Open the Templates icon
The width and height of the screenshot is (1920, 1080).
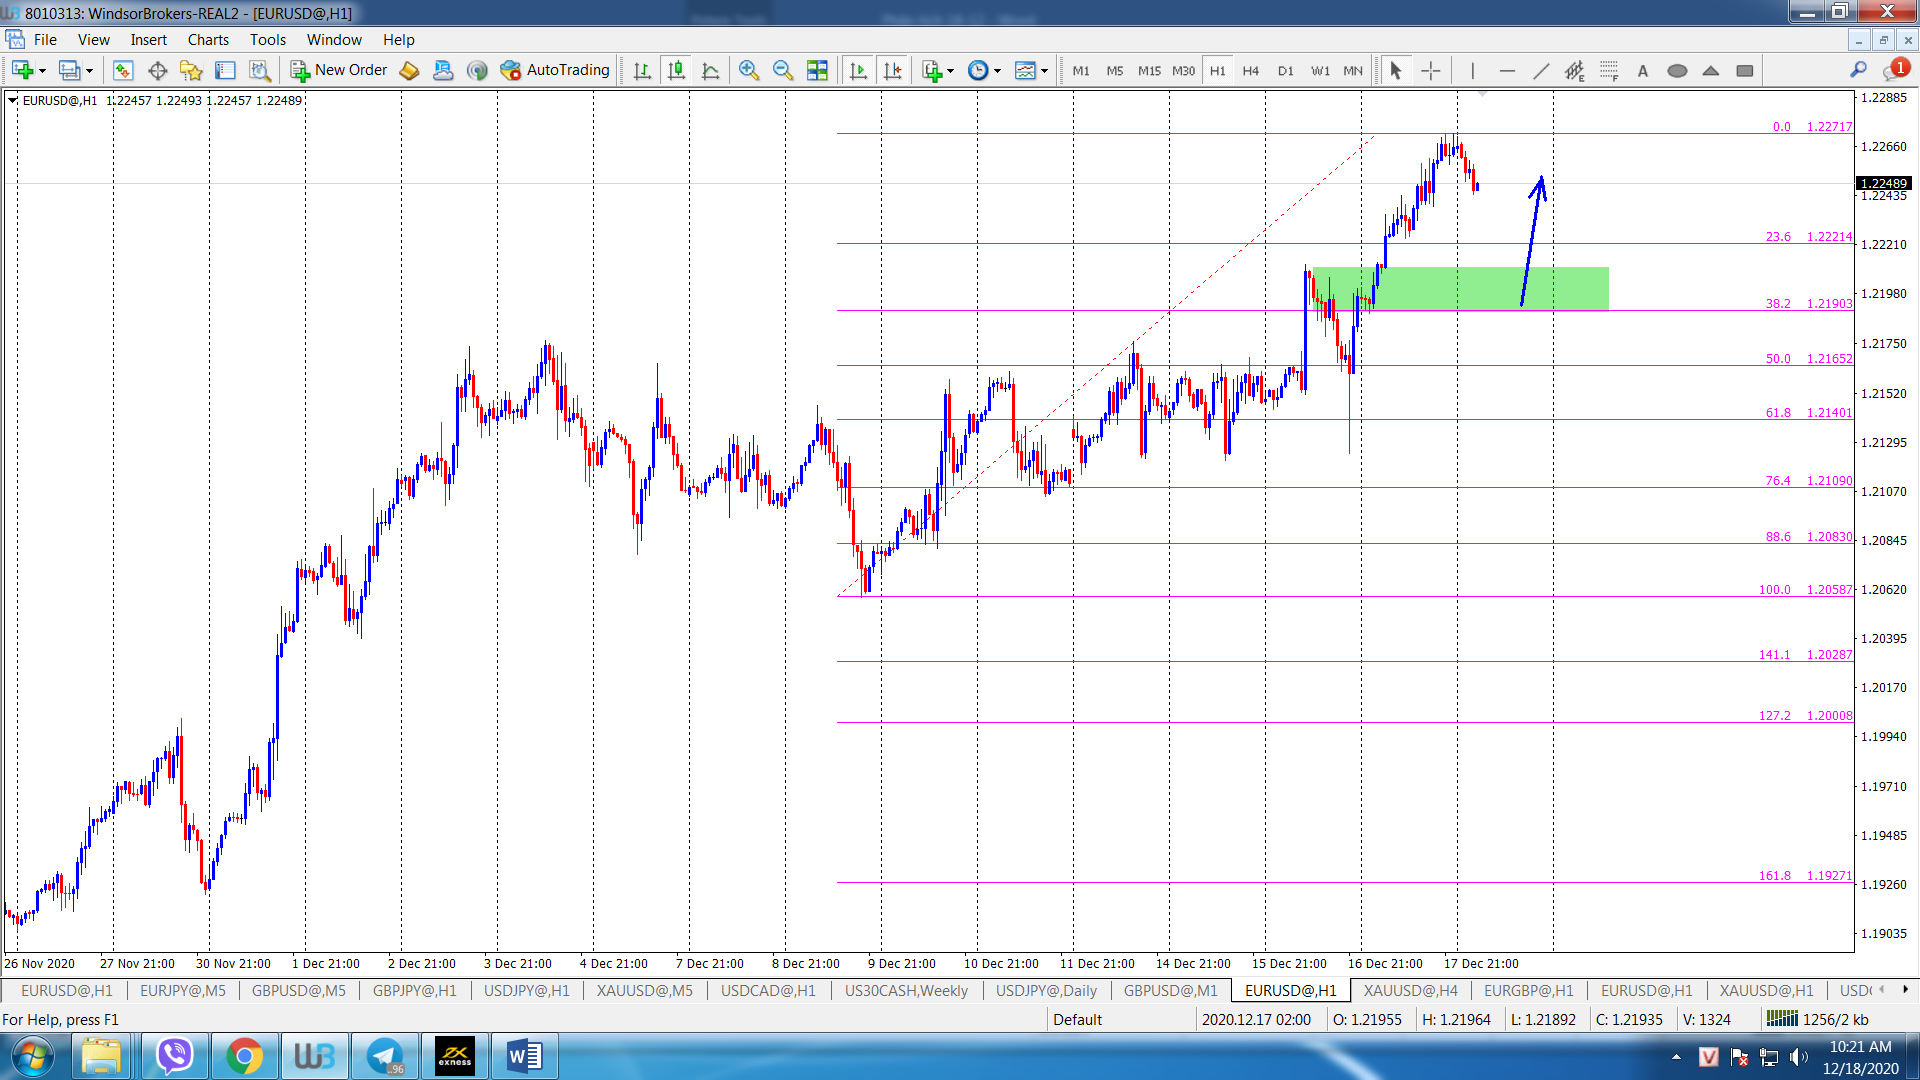pos(1025,70)
